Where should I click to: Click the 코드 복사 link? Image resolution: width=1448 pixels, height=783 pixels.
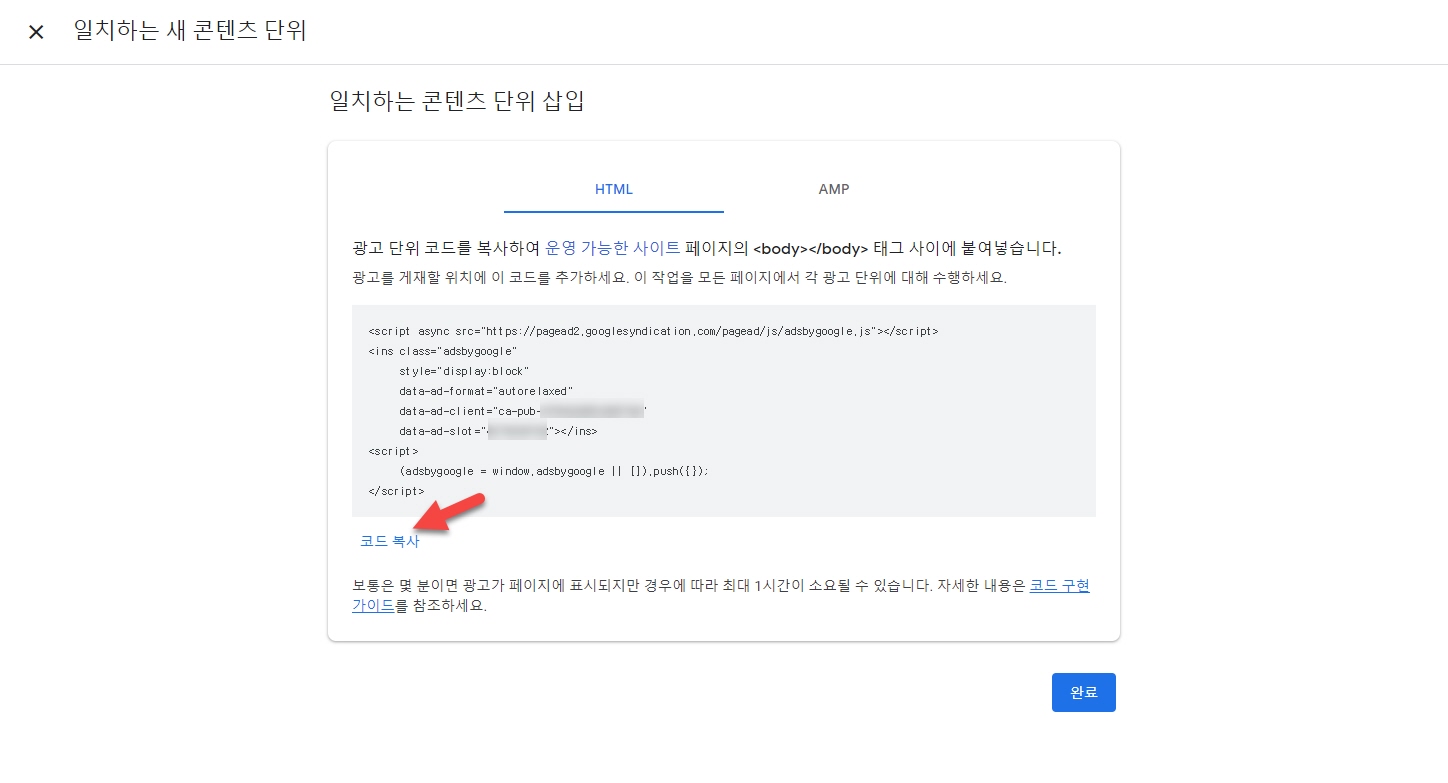pos(390,541)
